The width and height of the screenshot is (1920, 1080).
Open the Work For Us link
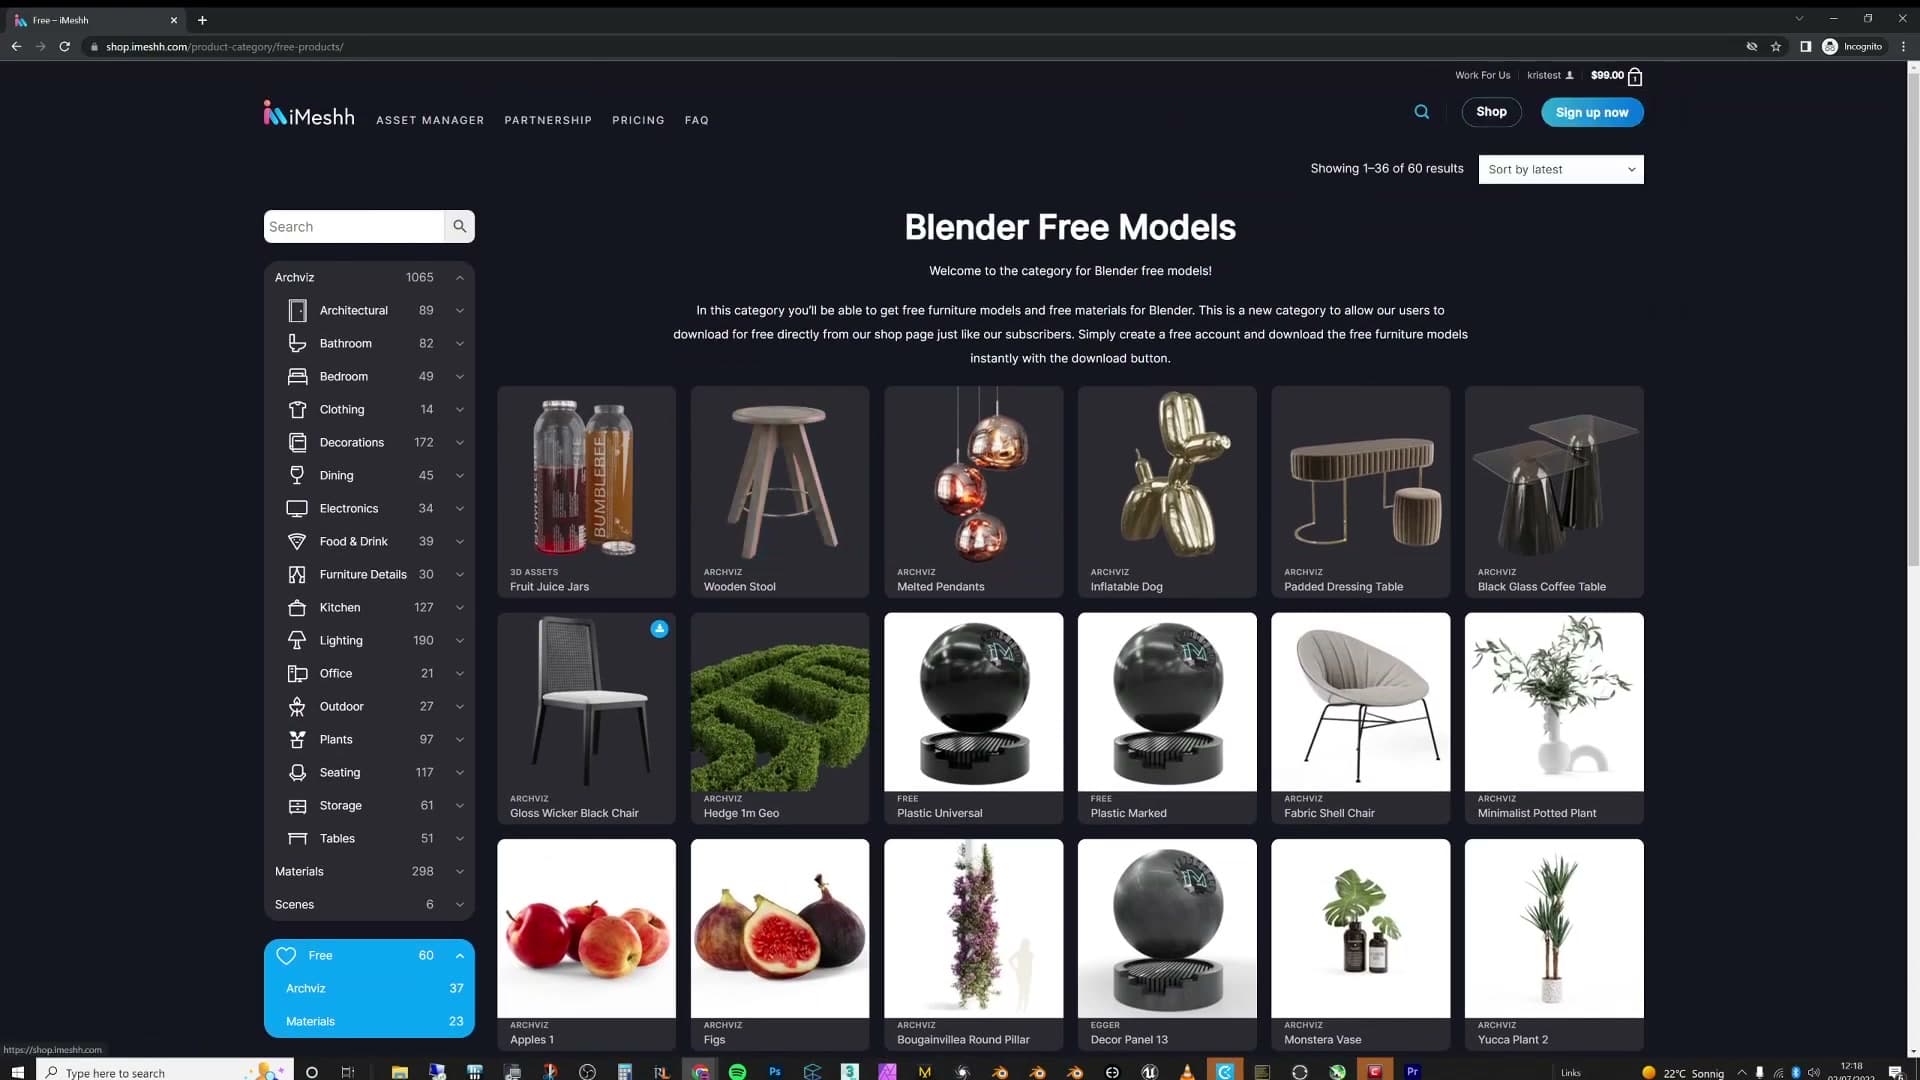[x=1482, y=75]
